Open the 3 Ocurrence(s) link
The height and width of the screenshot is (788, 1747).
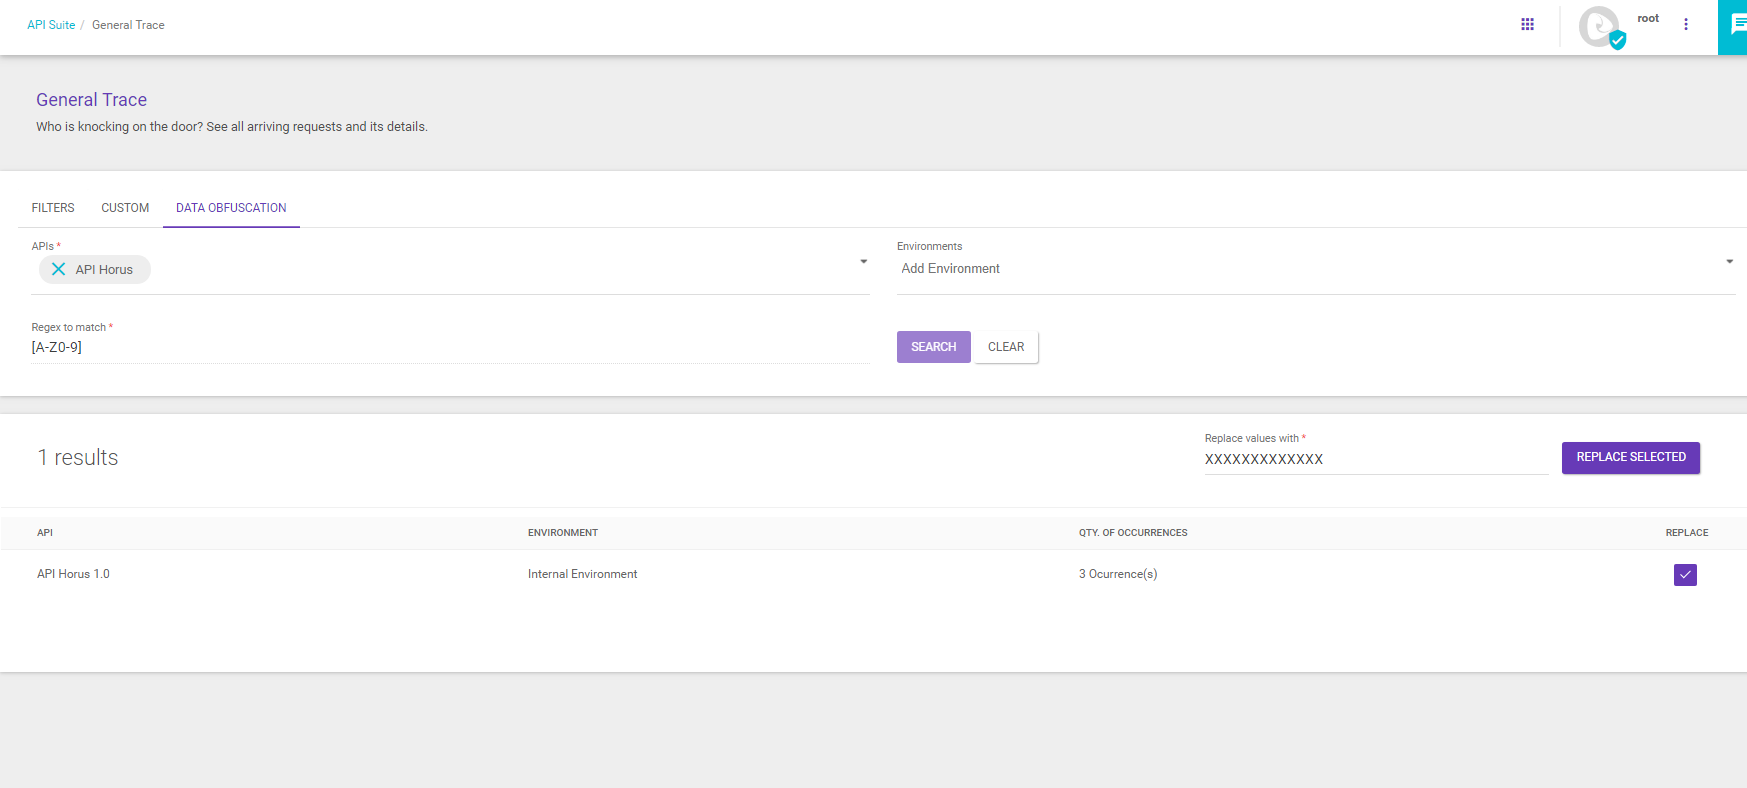tap(1117, 574)
